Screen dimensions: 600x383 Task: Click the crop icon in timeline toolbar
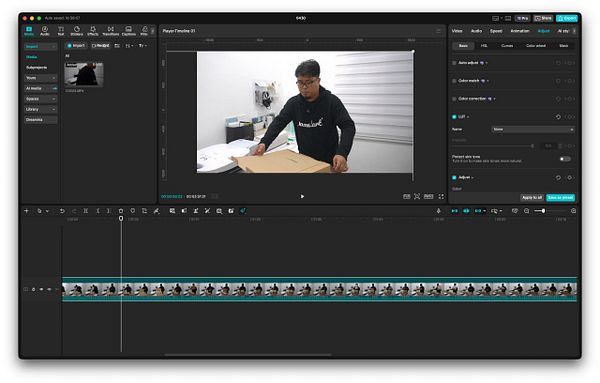point(144,211)
